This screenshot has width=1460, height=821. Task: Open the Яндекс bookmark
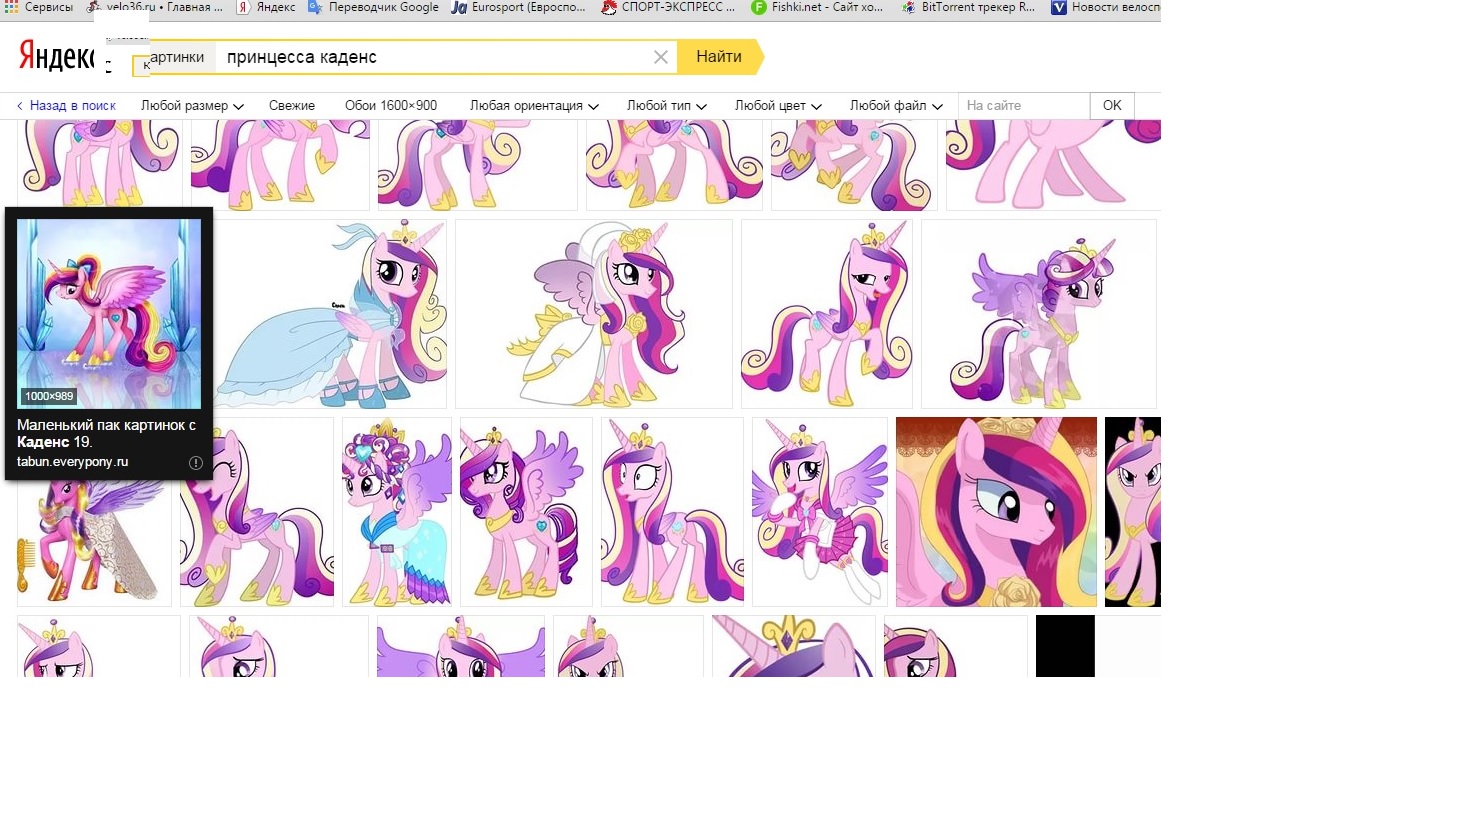click(x=266, y=7)
